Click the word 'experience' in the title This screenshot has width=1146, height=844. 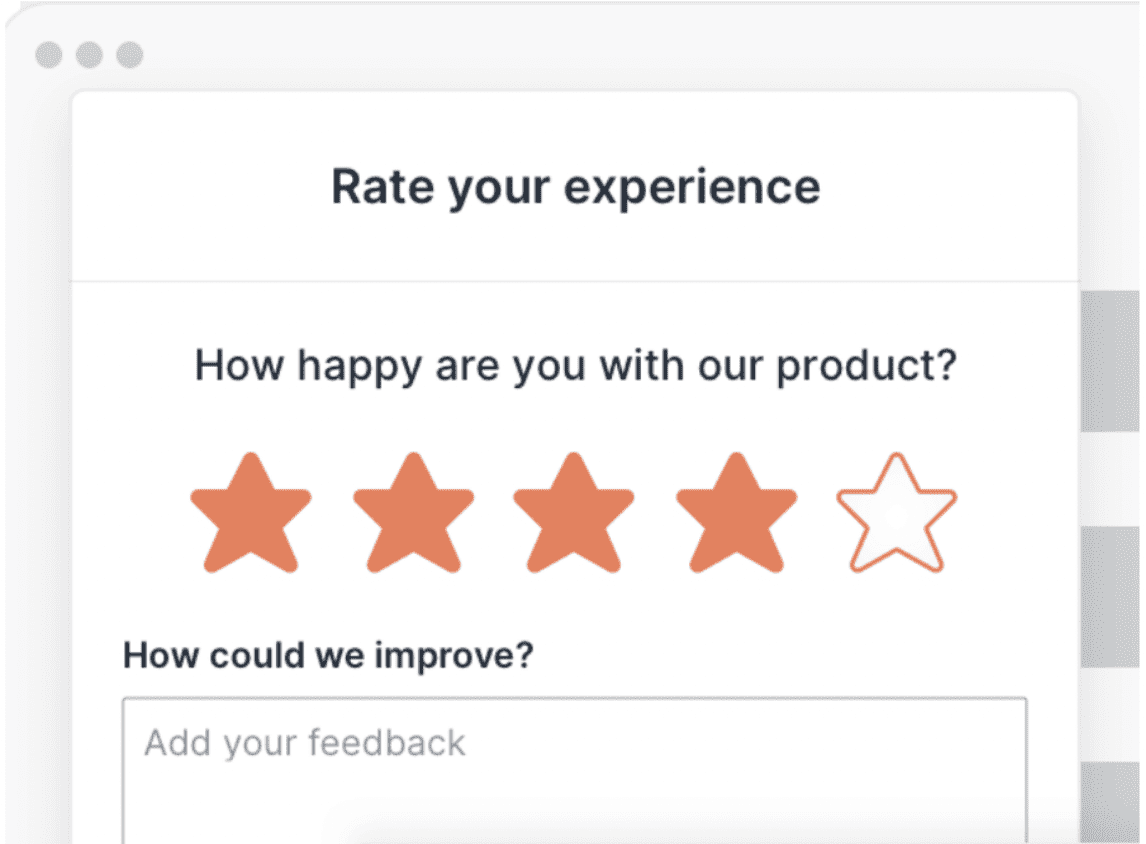[692, 189]
